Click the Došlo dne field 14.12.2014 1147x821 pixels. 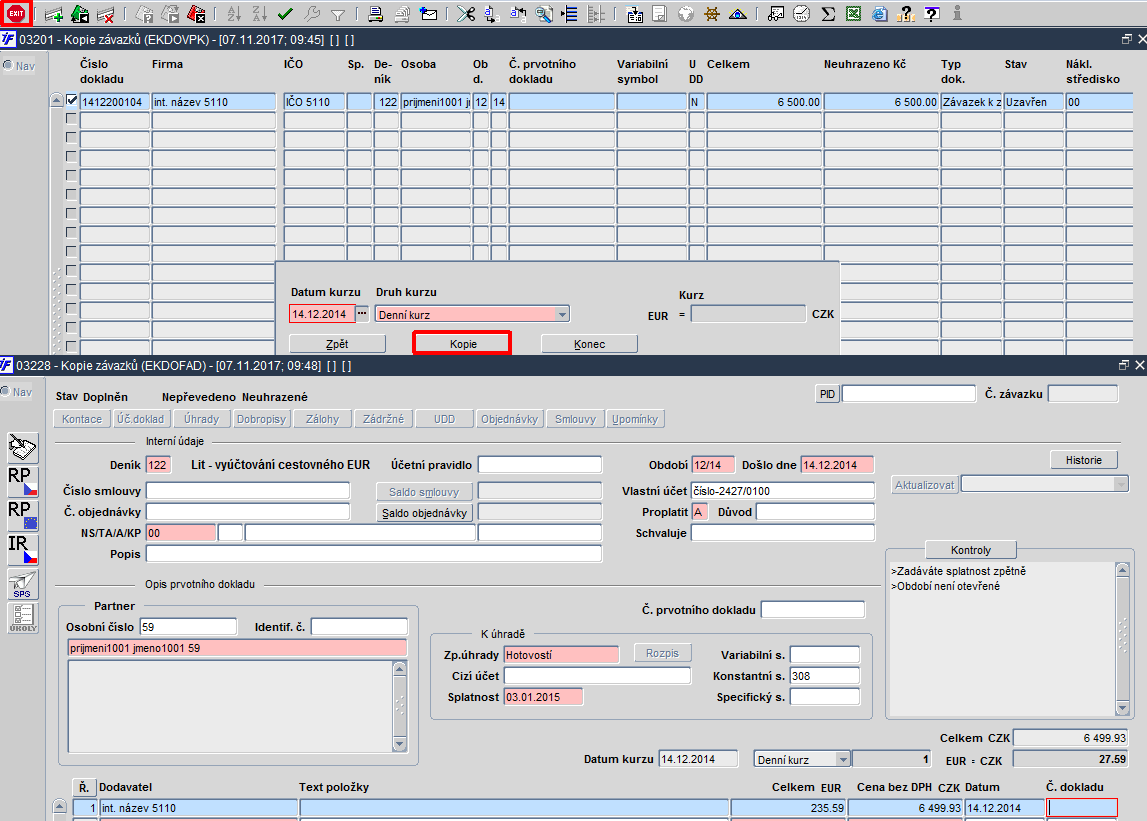[x=838, y=465]
